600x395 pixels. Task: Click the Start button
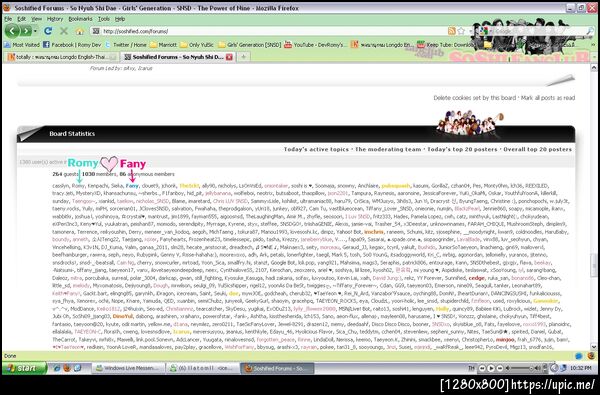coord(24,368)
